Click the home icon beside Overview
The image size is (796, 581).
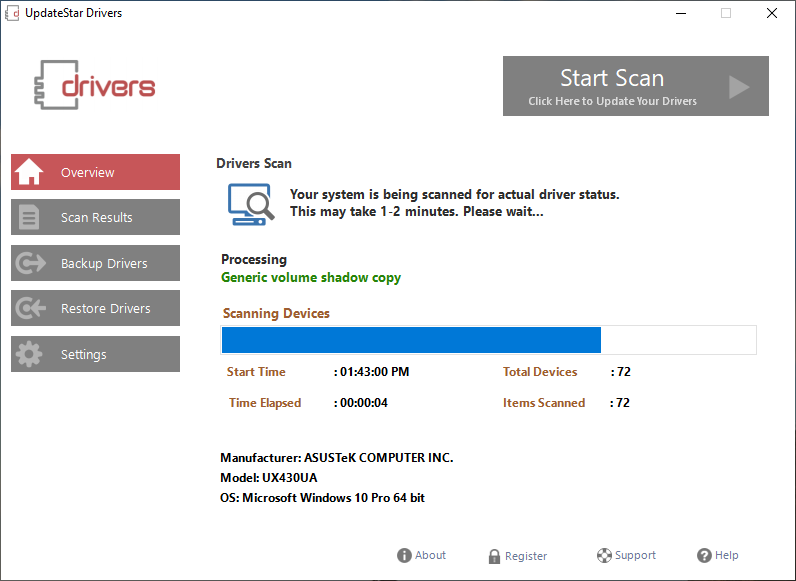click(30, 172)
